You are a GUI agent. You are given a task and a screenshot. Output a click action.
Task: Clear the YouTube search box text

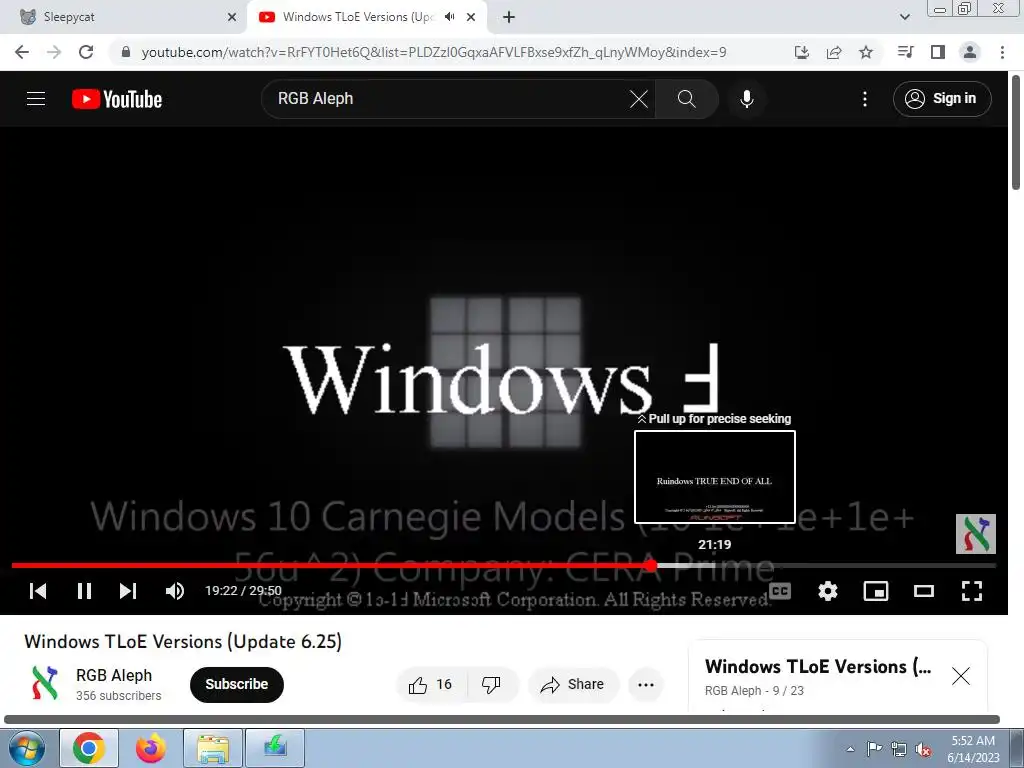639,99
